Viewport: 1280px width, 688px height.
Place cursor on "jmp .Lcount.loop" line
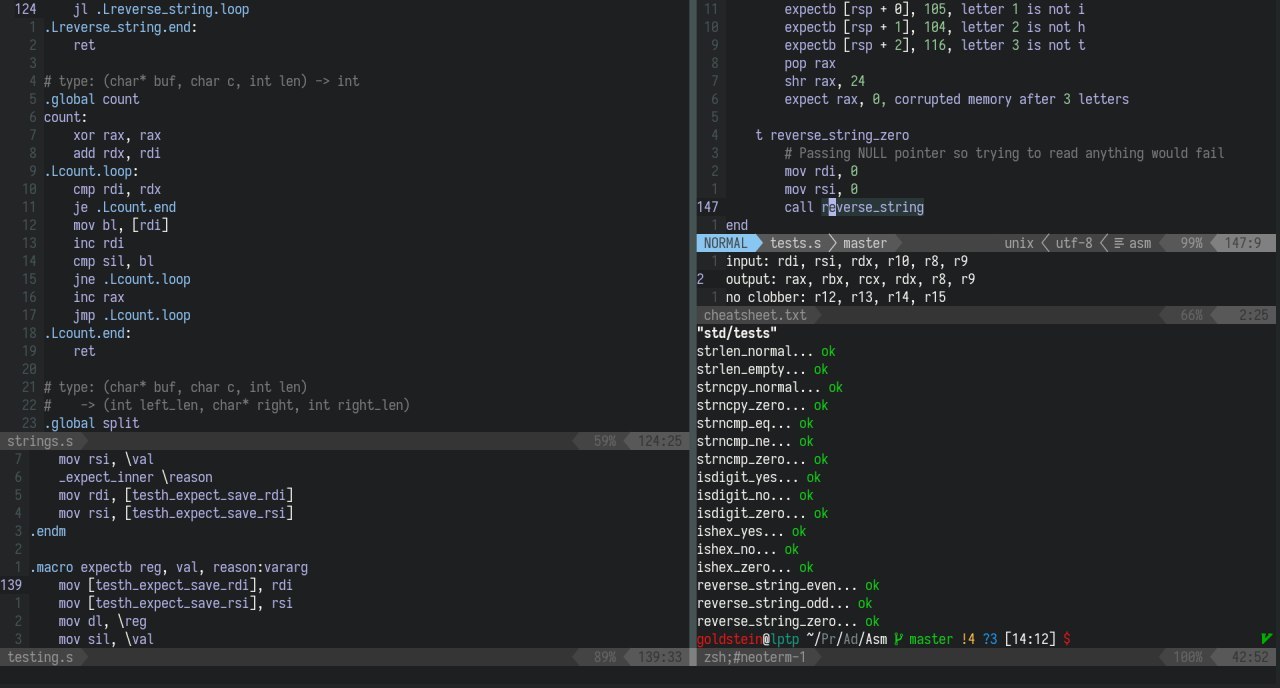132,315
